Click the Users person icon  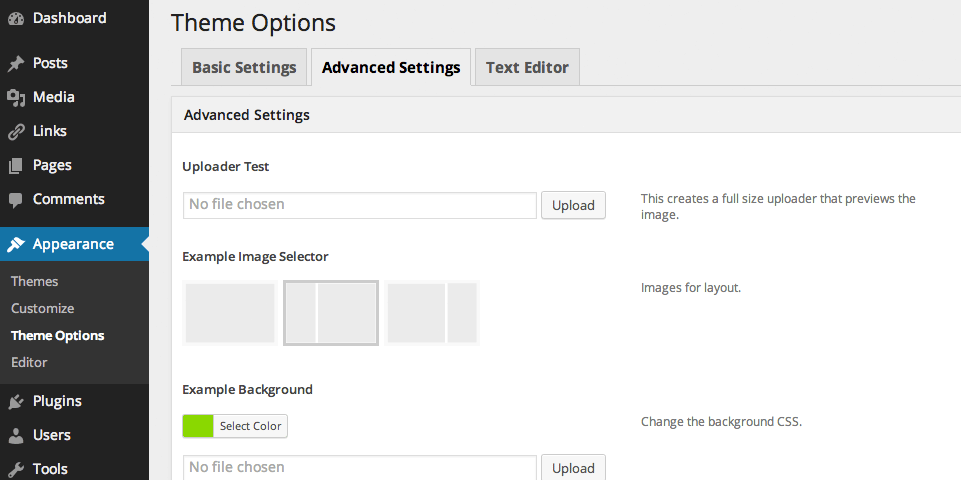(x=16, y=436)
